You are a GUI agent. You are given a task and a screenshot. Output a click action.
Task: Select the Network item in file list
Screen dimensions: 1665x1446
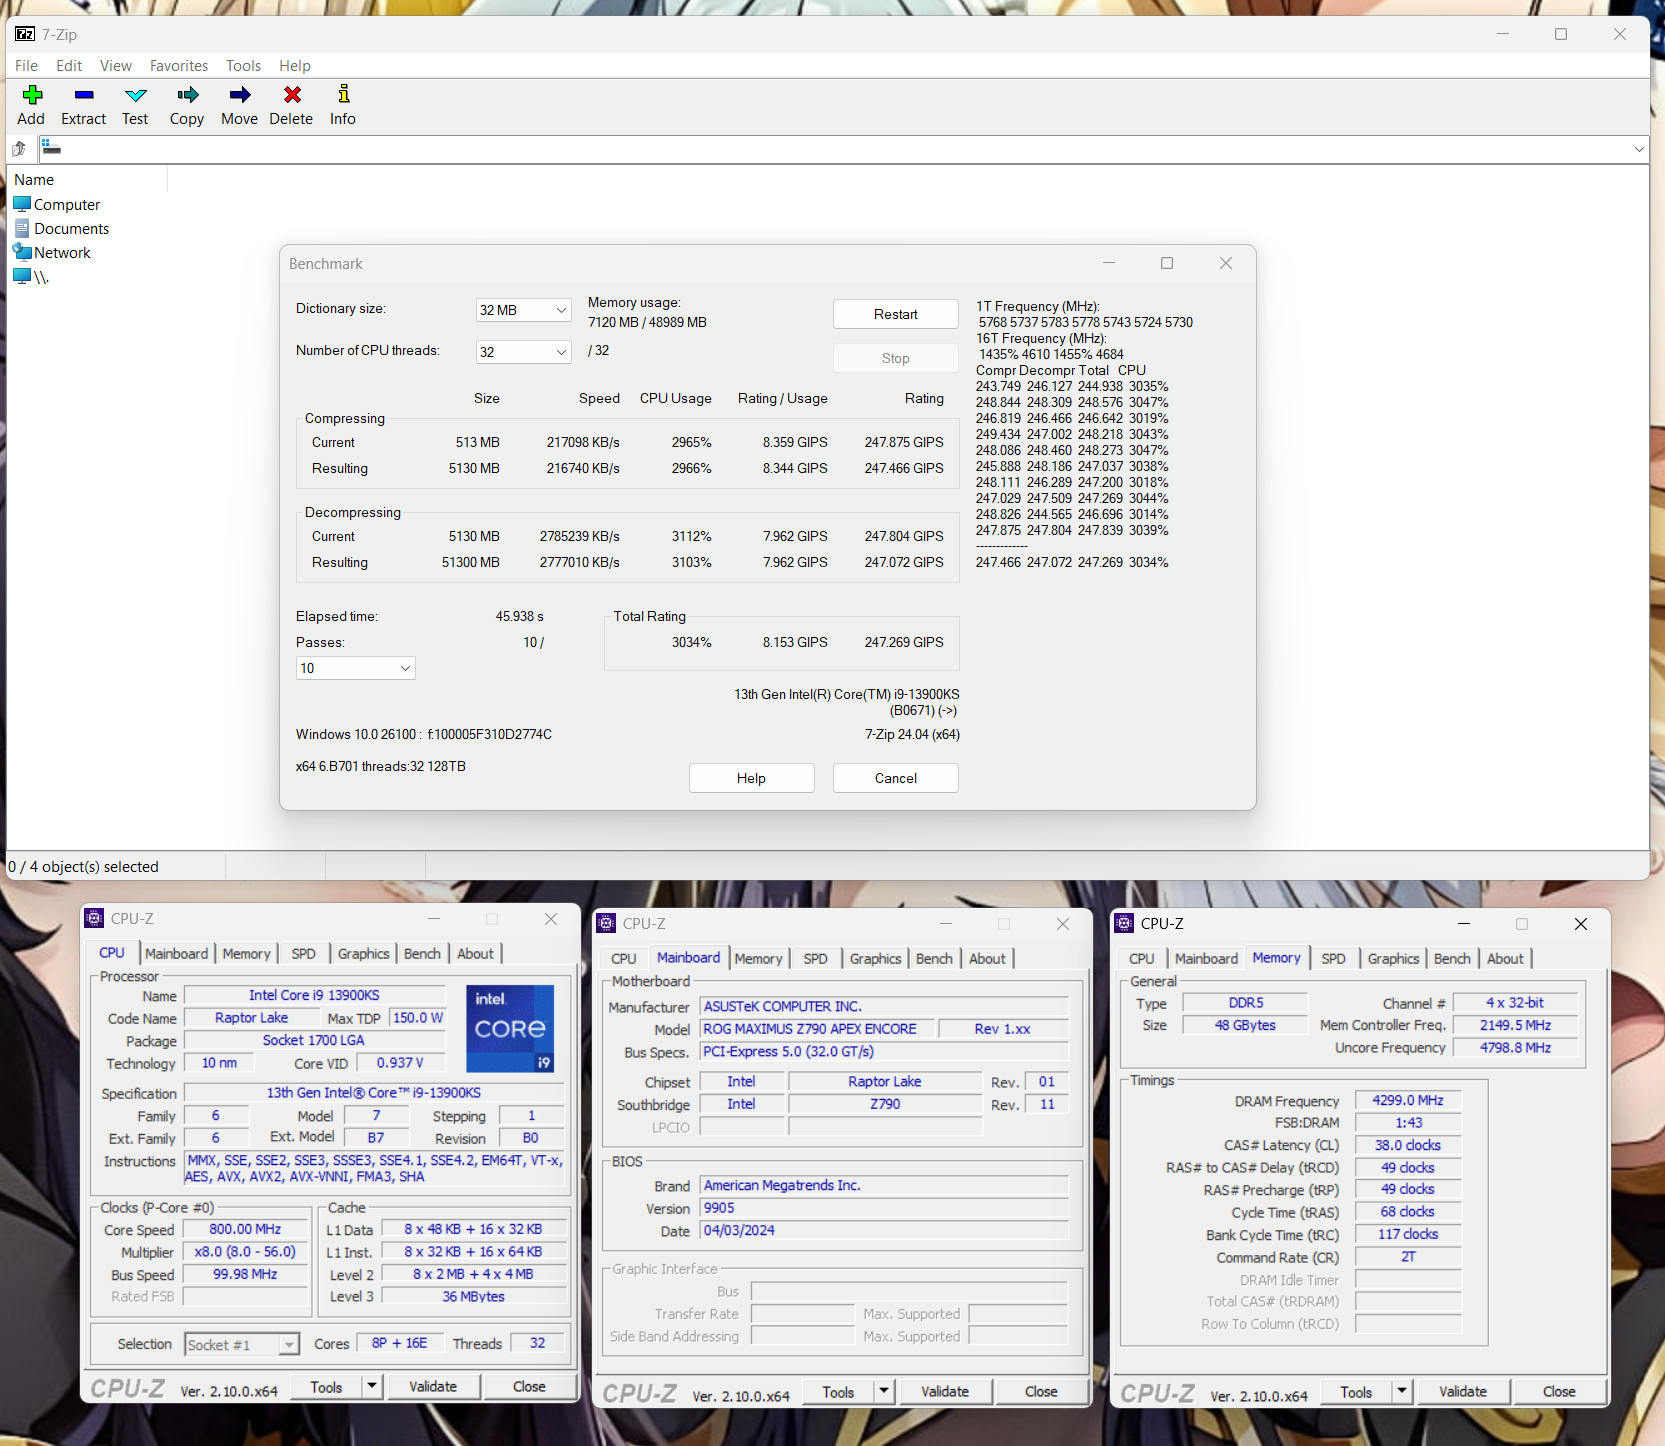pos(52,253)
